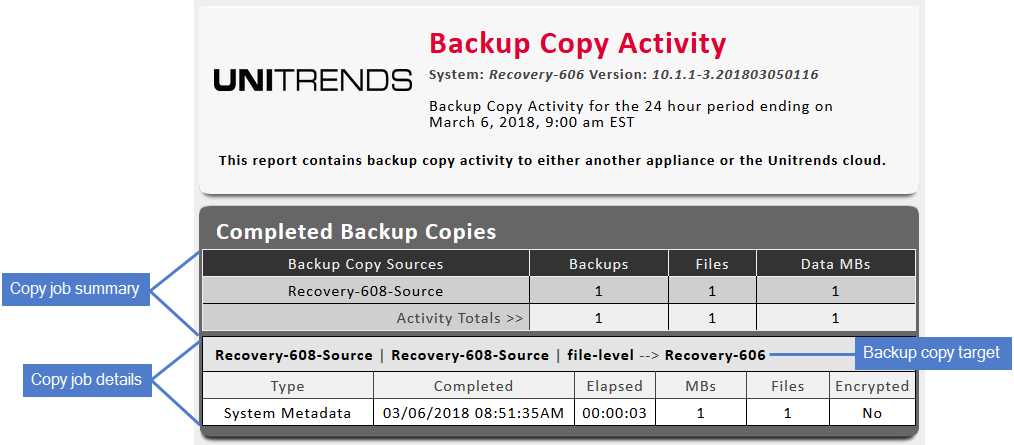This screenshot has height=445, width=1014.
Task: Select the Copy job summary callout label
Action: click(76, 289)
